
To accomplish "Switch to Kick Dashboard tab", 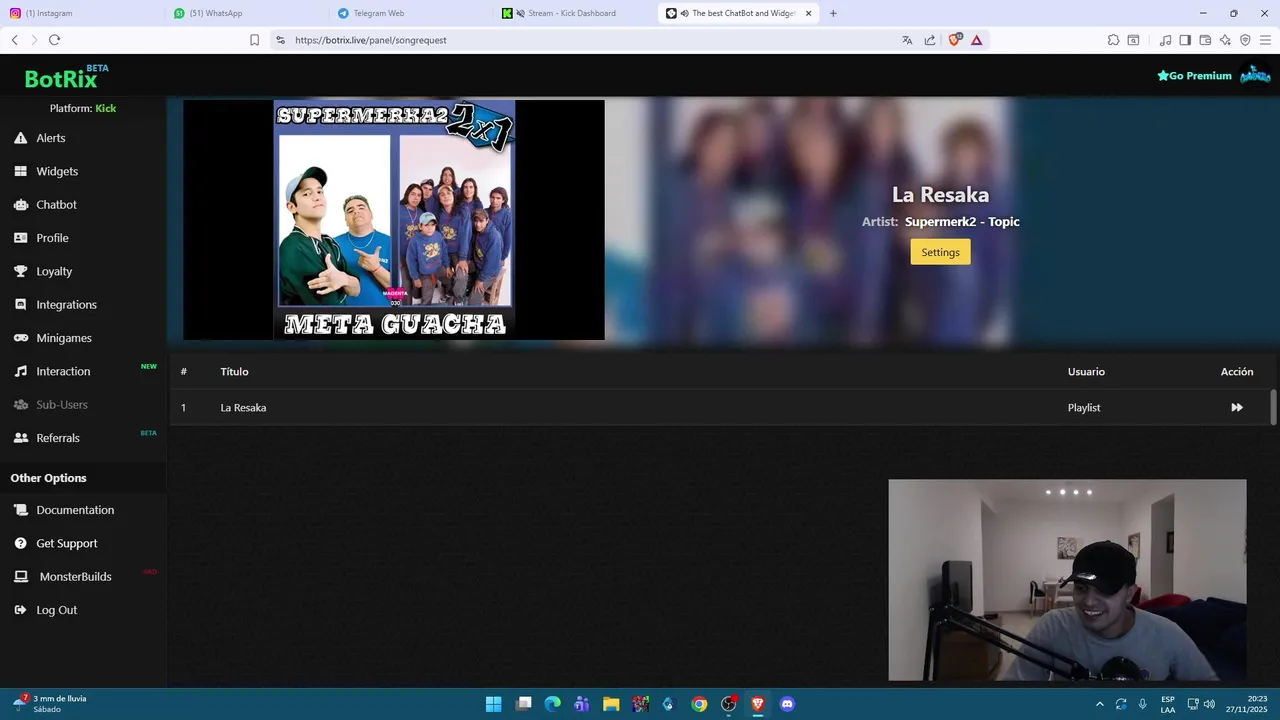I will pyautogui.click(x=574, y=13).
